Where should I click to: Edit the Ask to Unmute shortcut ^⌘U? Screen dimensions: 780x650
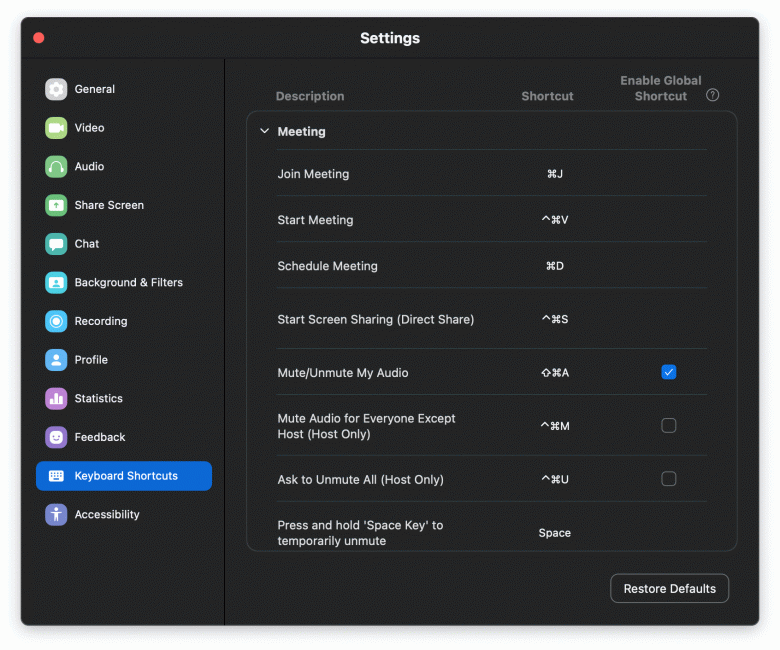click(555, 479)
